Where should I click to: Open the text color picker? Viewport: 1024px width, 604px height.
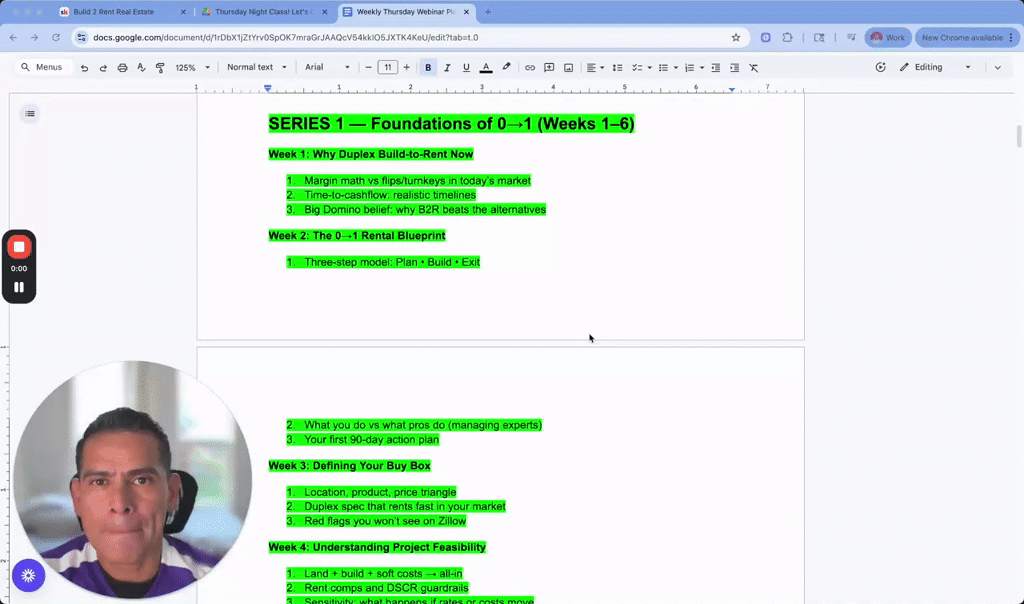point(486,67)
